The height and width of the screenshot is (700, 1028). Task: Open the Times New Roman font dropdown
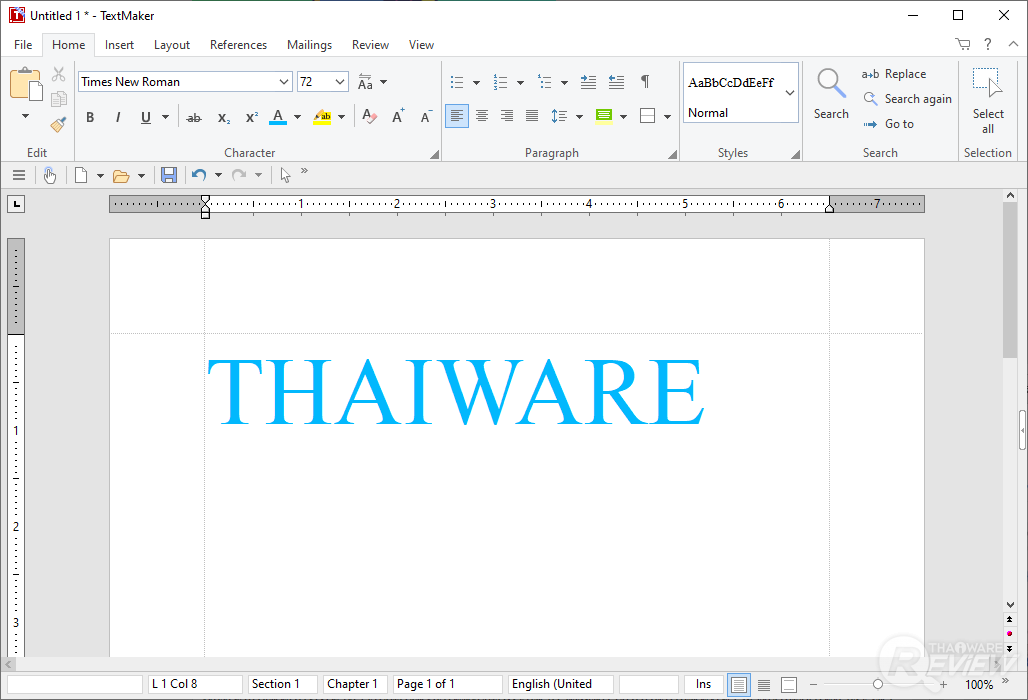coord(284,82)
